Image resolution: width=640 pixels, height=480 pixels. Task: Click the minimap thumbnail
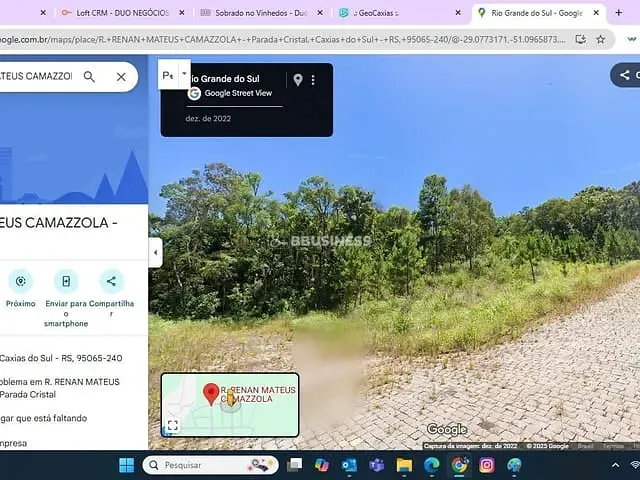click(230, 404)
